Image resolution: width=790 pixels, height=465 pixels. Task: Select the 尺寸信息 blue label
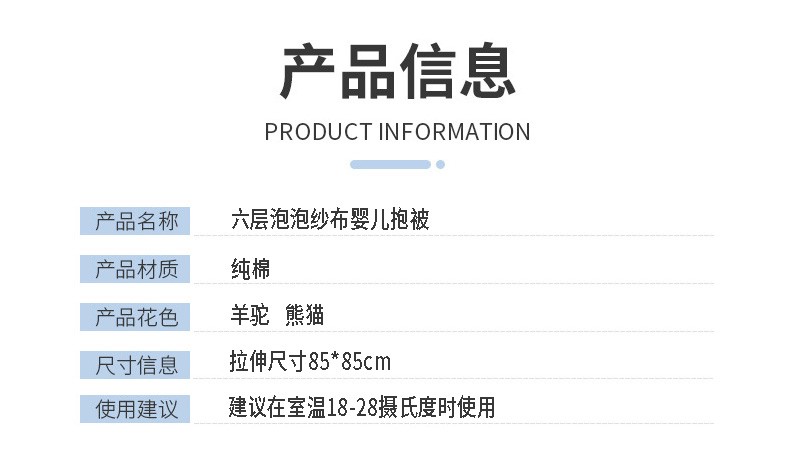(135, 365)
